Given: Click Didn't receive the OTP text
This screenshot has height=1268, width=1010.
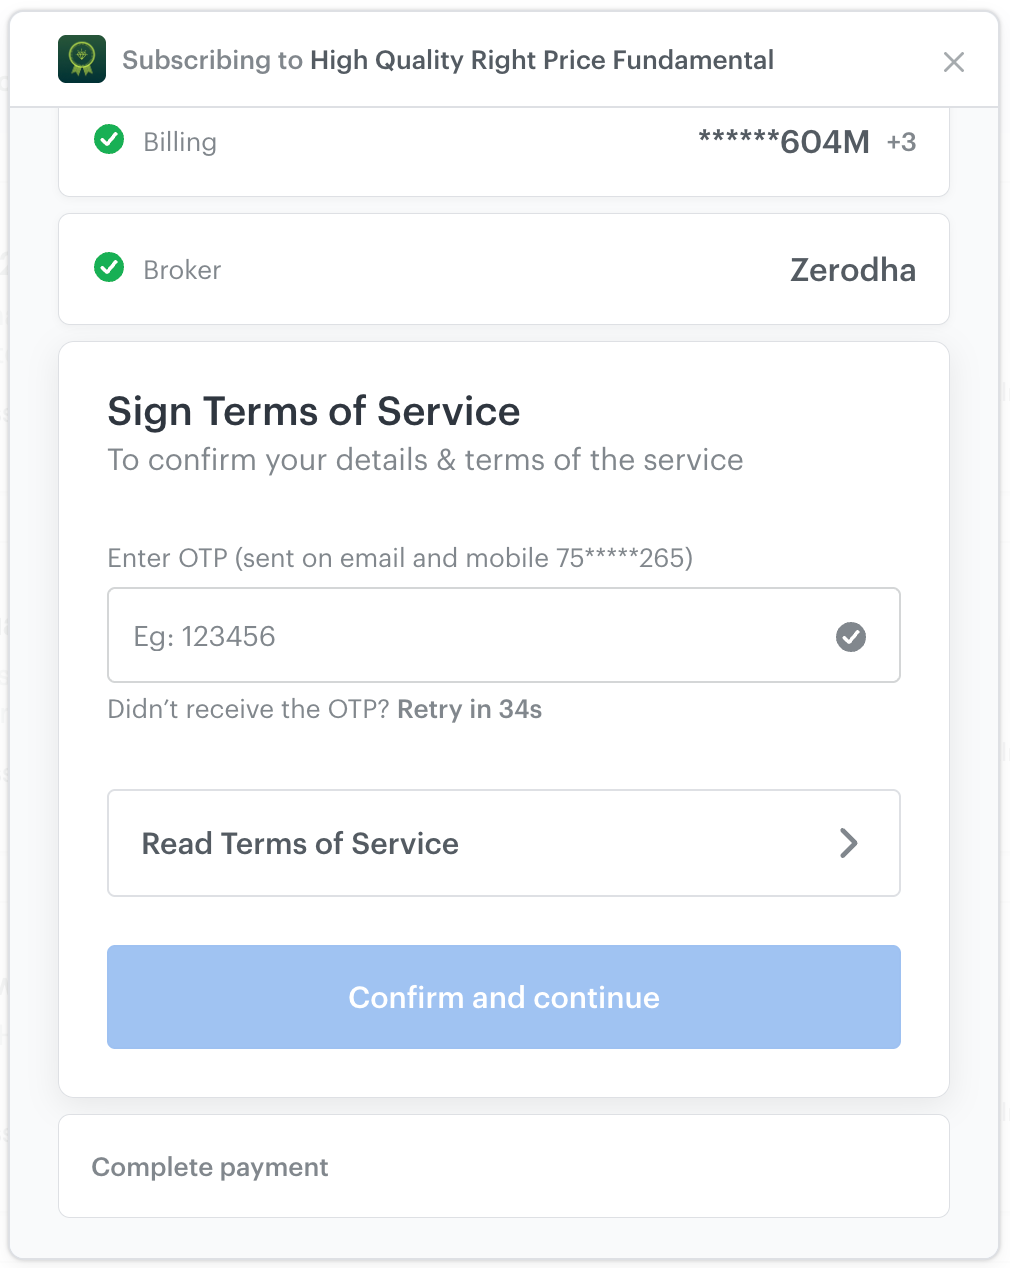Looking at the screenshot, I should point(248,709).
